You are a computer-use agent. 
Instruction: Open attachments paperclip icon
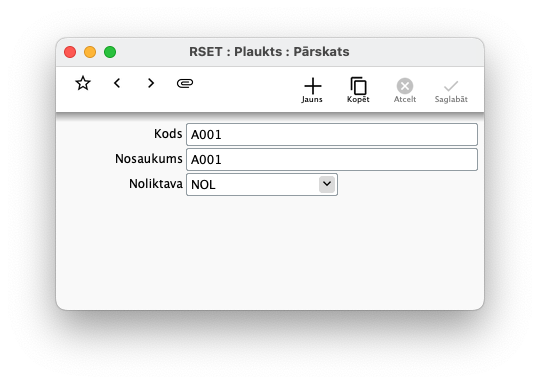pyautogui.click(x=185, y=83)
